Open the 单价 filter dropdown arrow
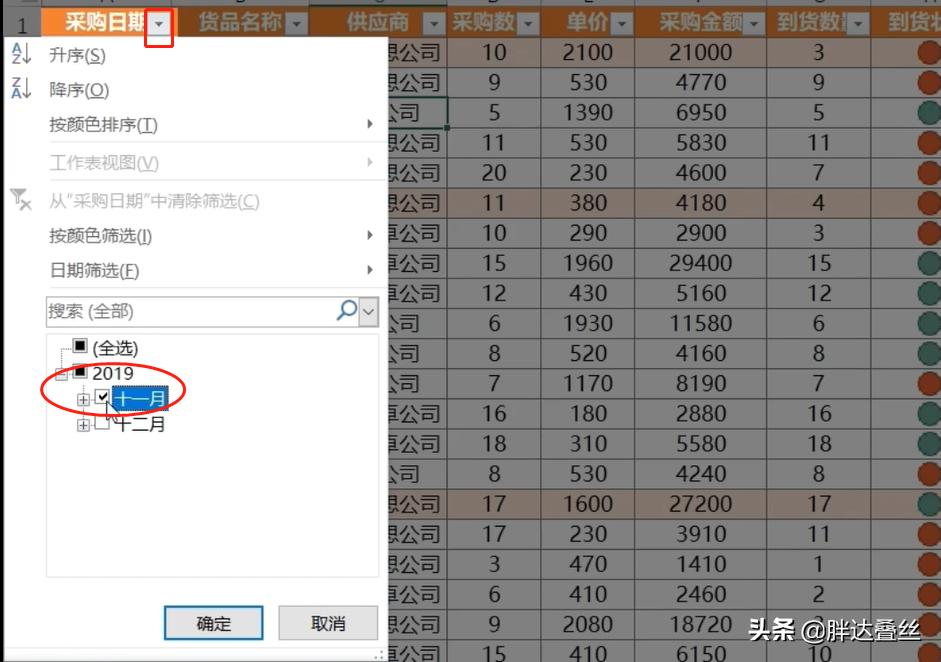The image size is (941, 662). (622, 25)
